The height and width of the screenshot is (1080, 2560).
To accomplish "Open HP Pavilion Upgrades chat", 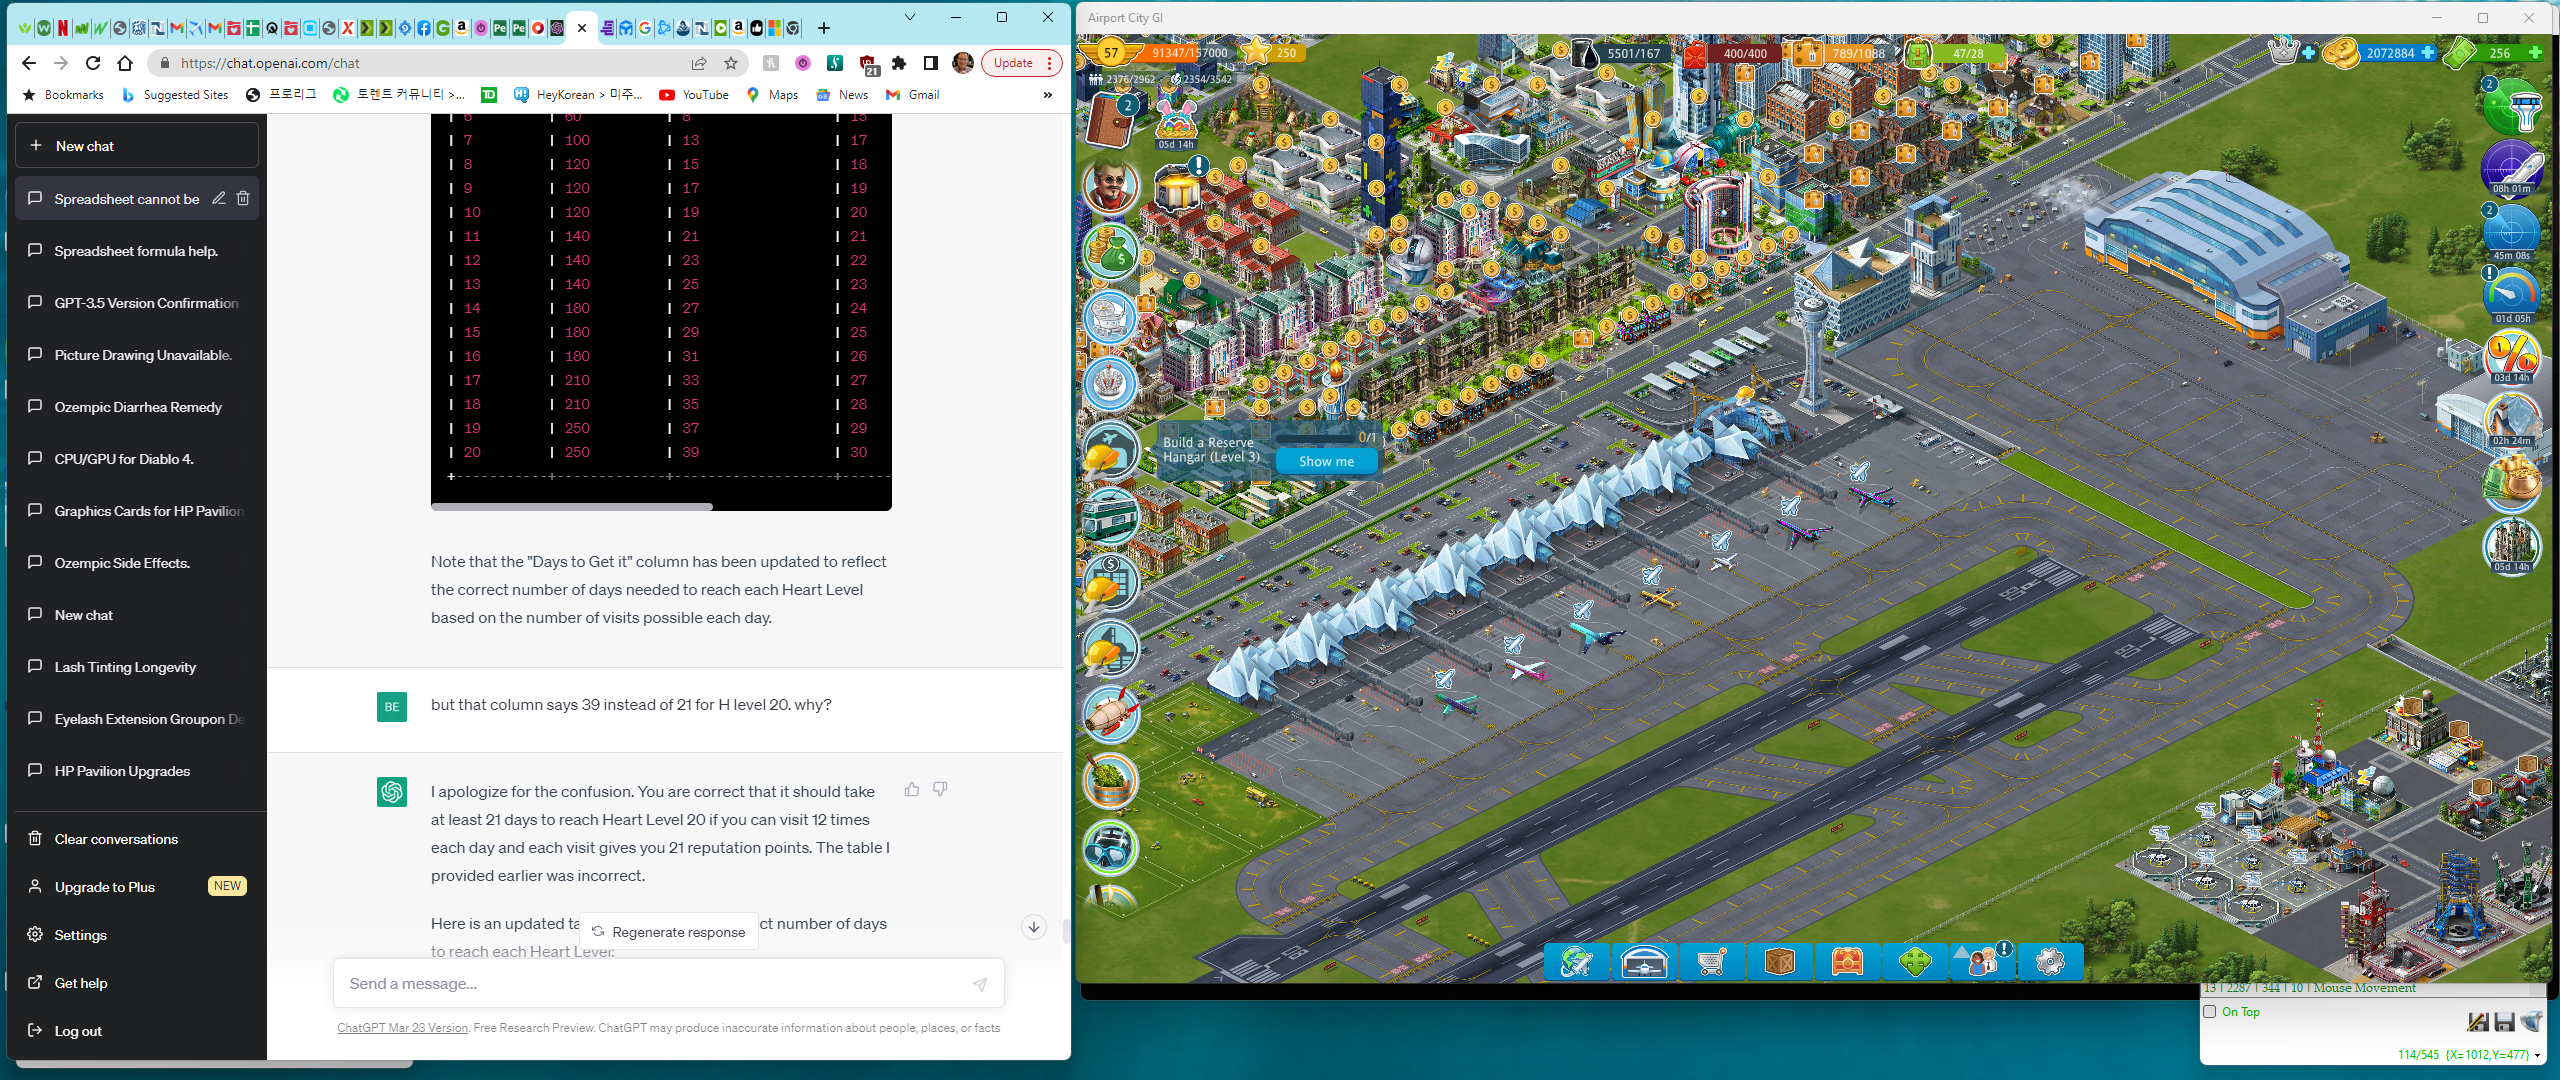I will [x=136, y=771].
